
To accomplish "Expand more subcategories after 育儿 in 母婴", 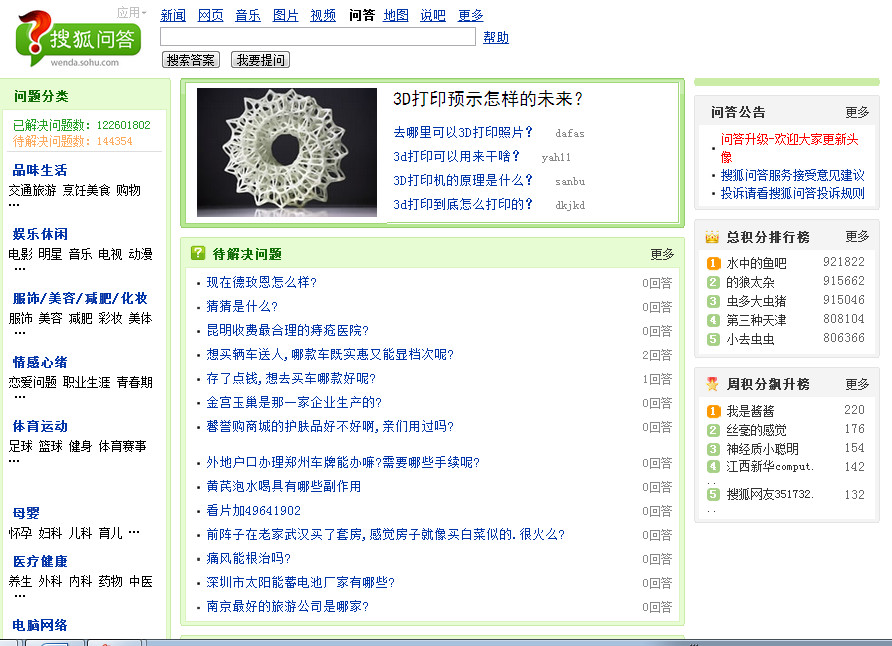I will pyautogui.click(x=134, y=533).
